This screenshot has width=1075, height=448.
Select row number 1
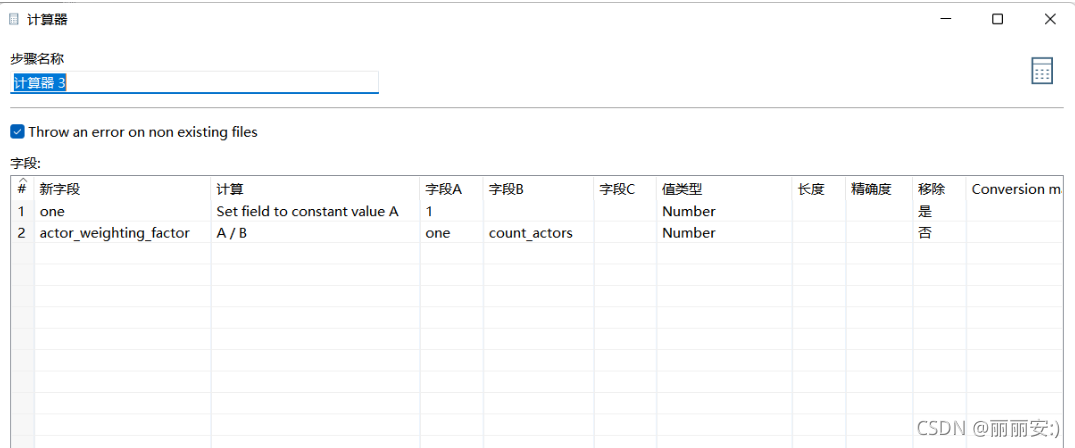click(23, 211)
